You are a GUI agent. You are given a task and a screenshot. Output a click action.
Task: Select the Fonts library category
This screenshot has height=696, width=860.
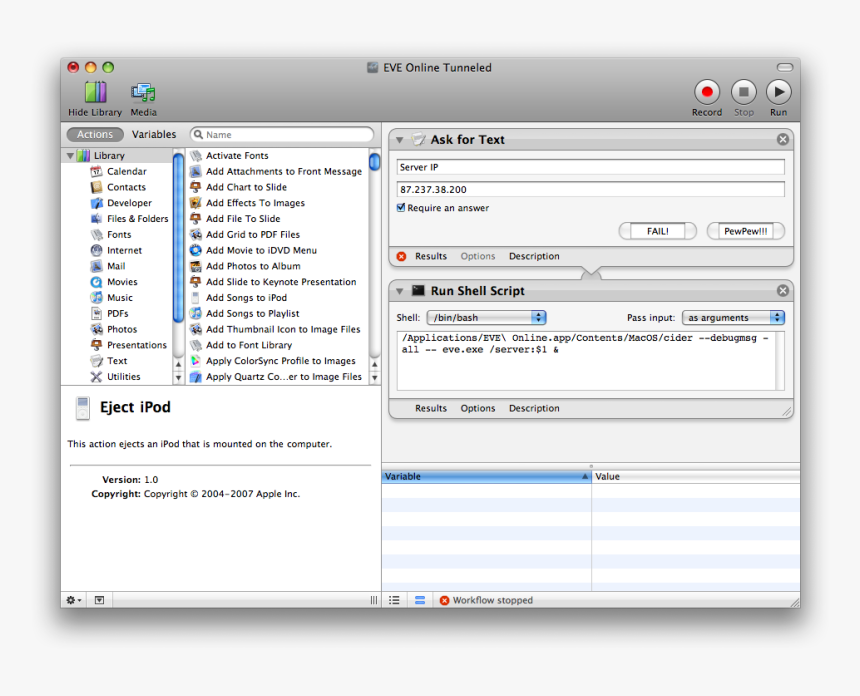click(119, 234)
